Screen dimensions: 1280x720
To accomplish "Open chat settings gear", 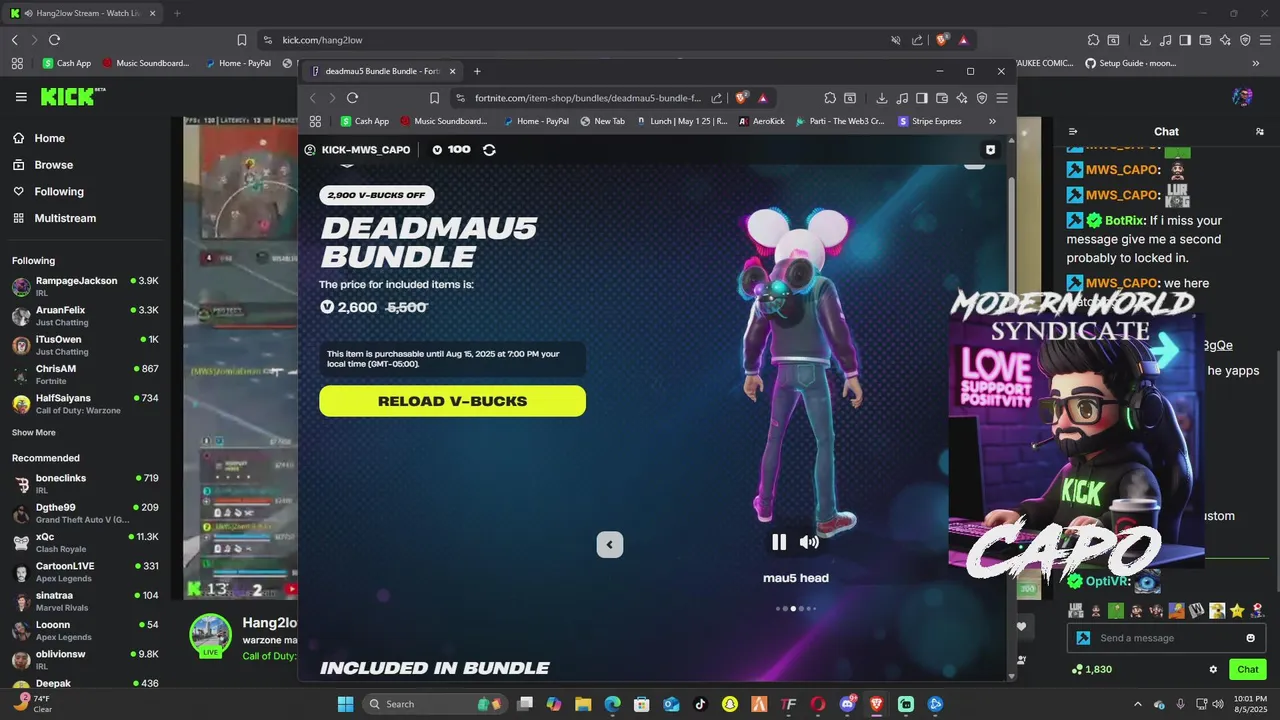I will [x=1214, y=670].
